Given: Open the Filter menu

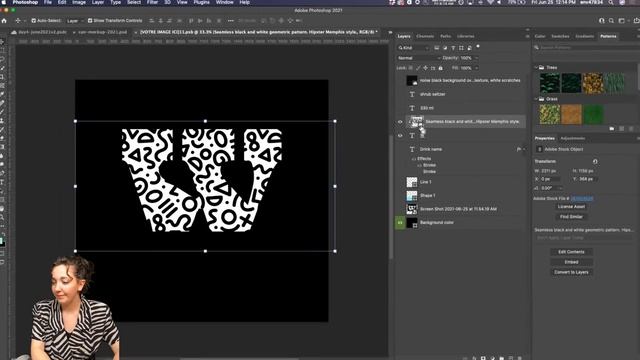Looking at the screenshot, I should pyautogui.click(x=152, y=2).
